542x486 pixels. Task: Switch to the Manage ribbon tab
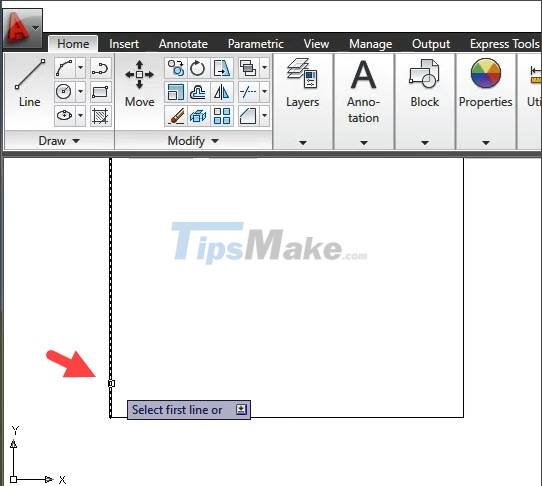371,44
